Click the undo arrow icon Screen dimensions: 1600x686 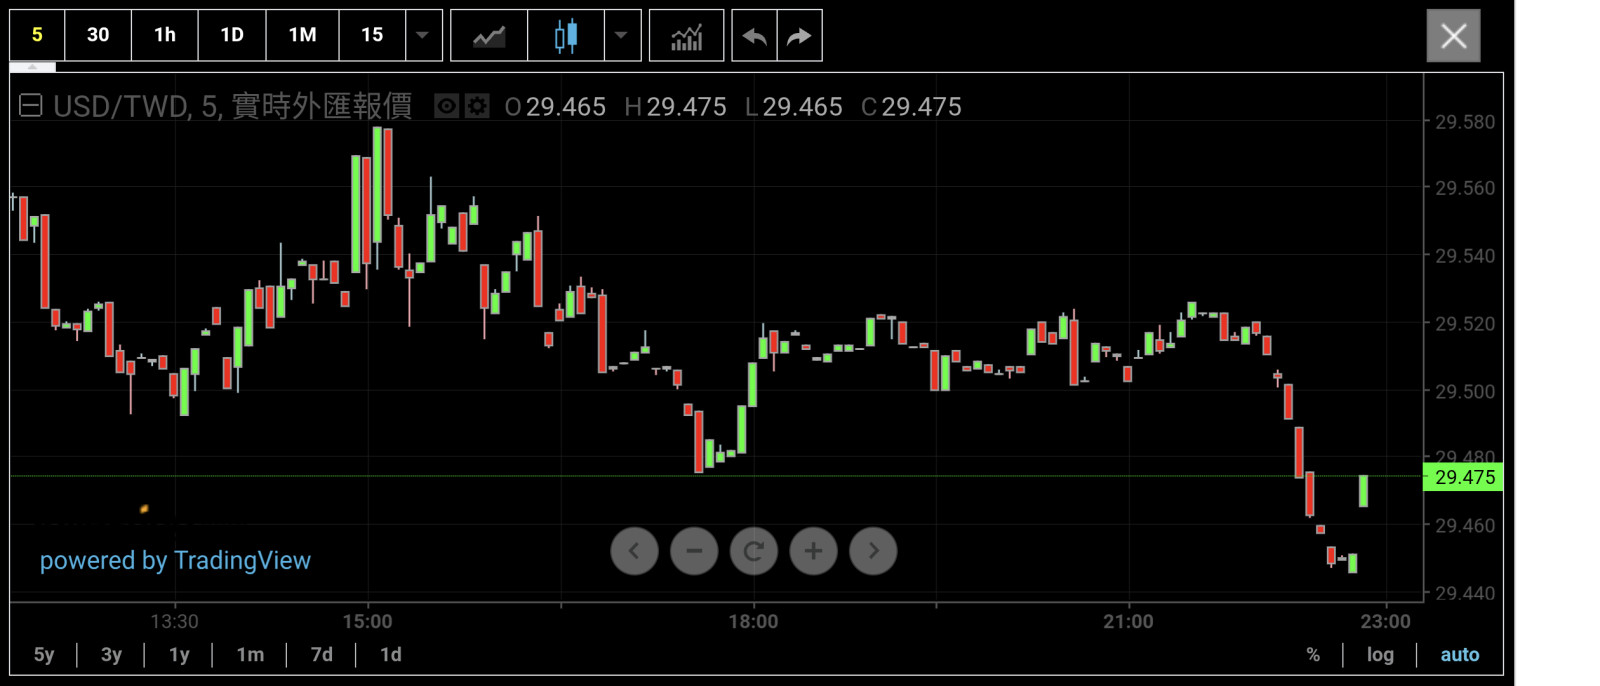[755, 36]
